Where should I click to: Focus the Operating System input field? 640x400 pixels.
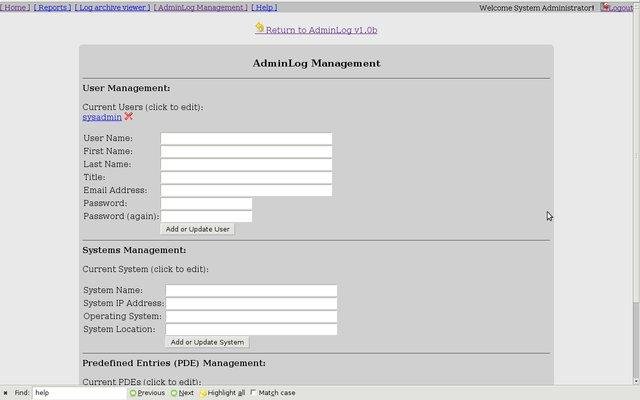[251, 316]
